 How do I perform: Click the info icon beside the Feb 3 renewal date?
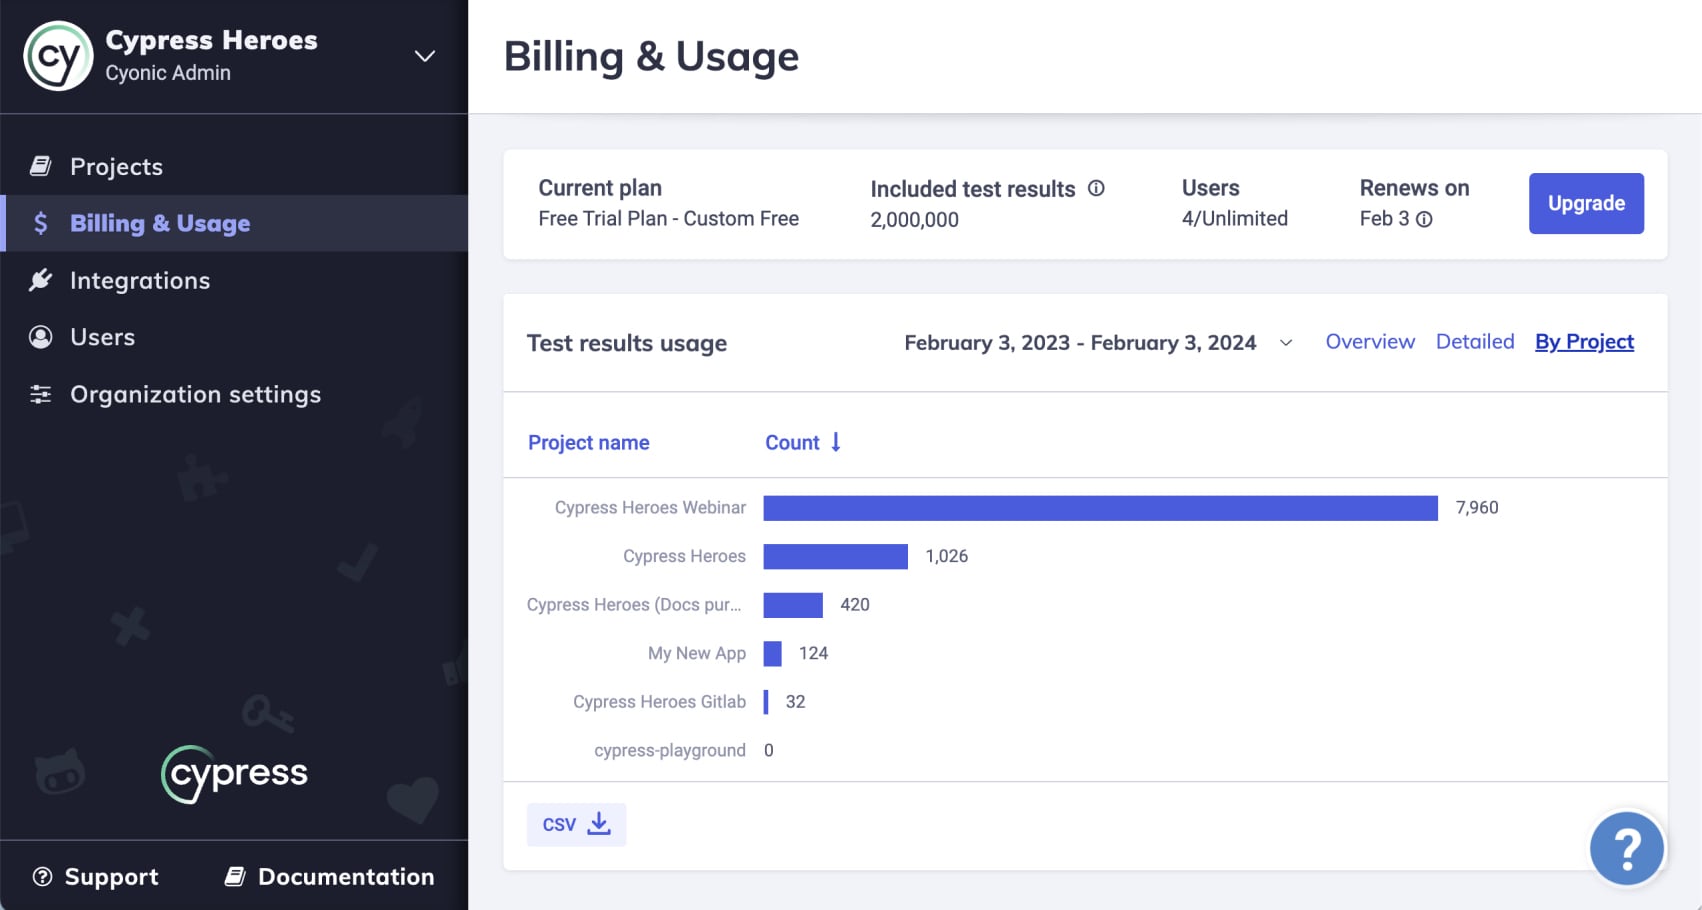[x=1424, y=219]
